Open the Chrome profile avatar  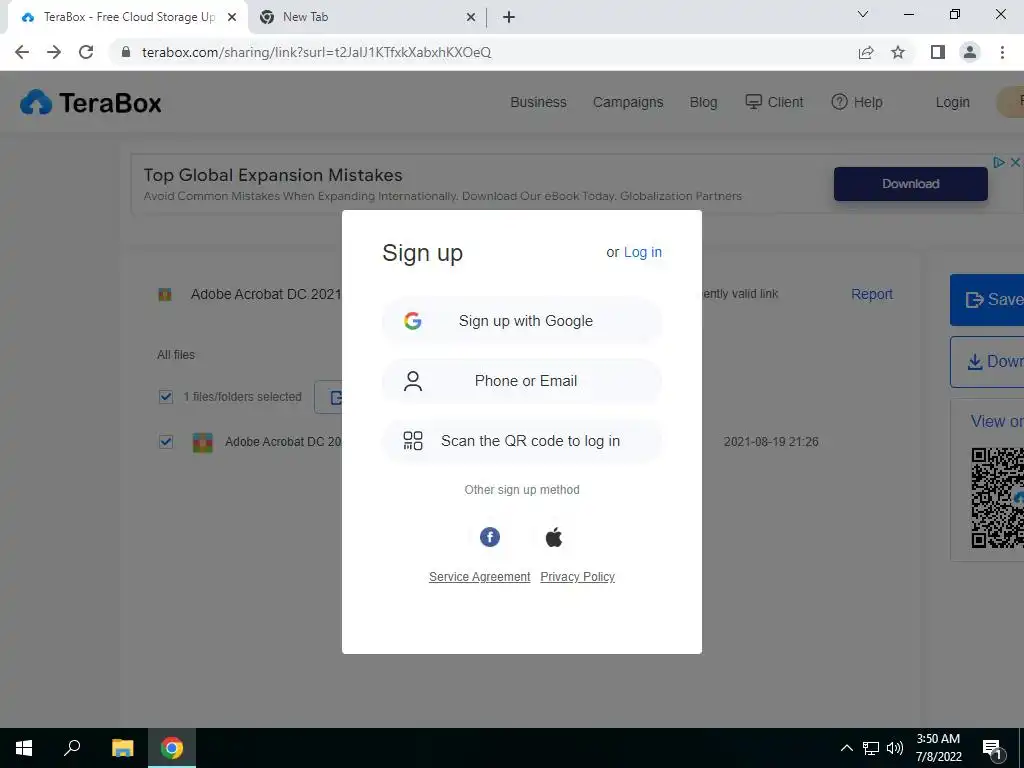pyautogui.click(x=970, y=52)
